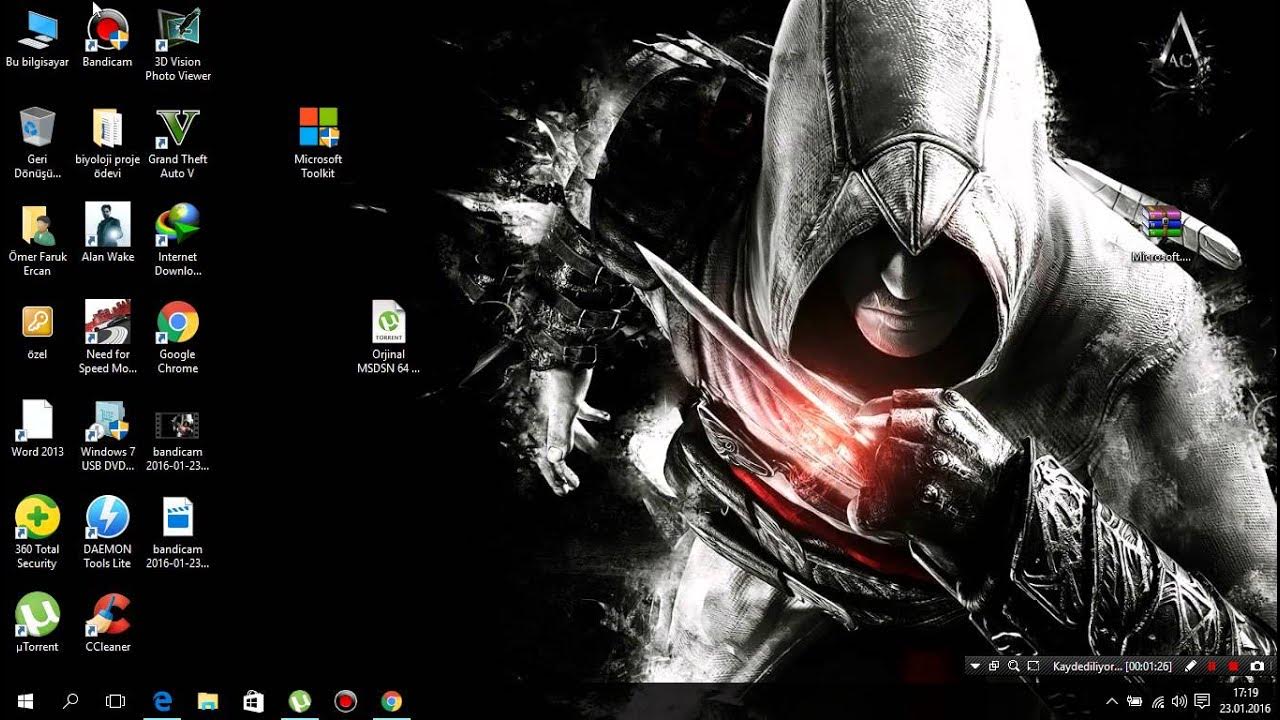Image resolution: width=1280 pixels, height=720 pixels.
Task: Launch Alan Wake game shortcut
Action: [107, 233]
